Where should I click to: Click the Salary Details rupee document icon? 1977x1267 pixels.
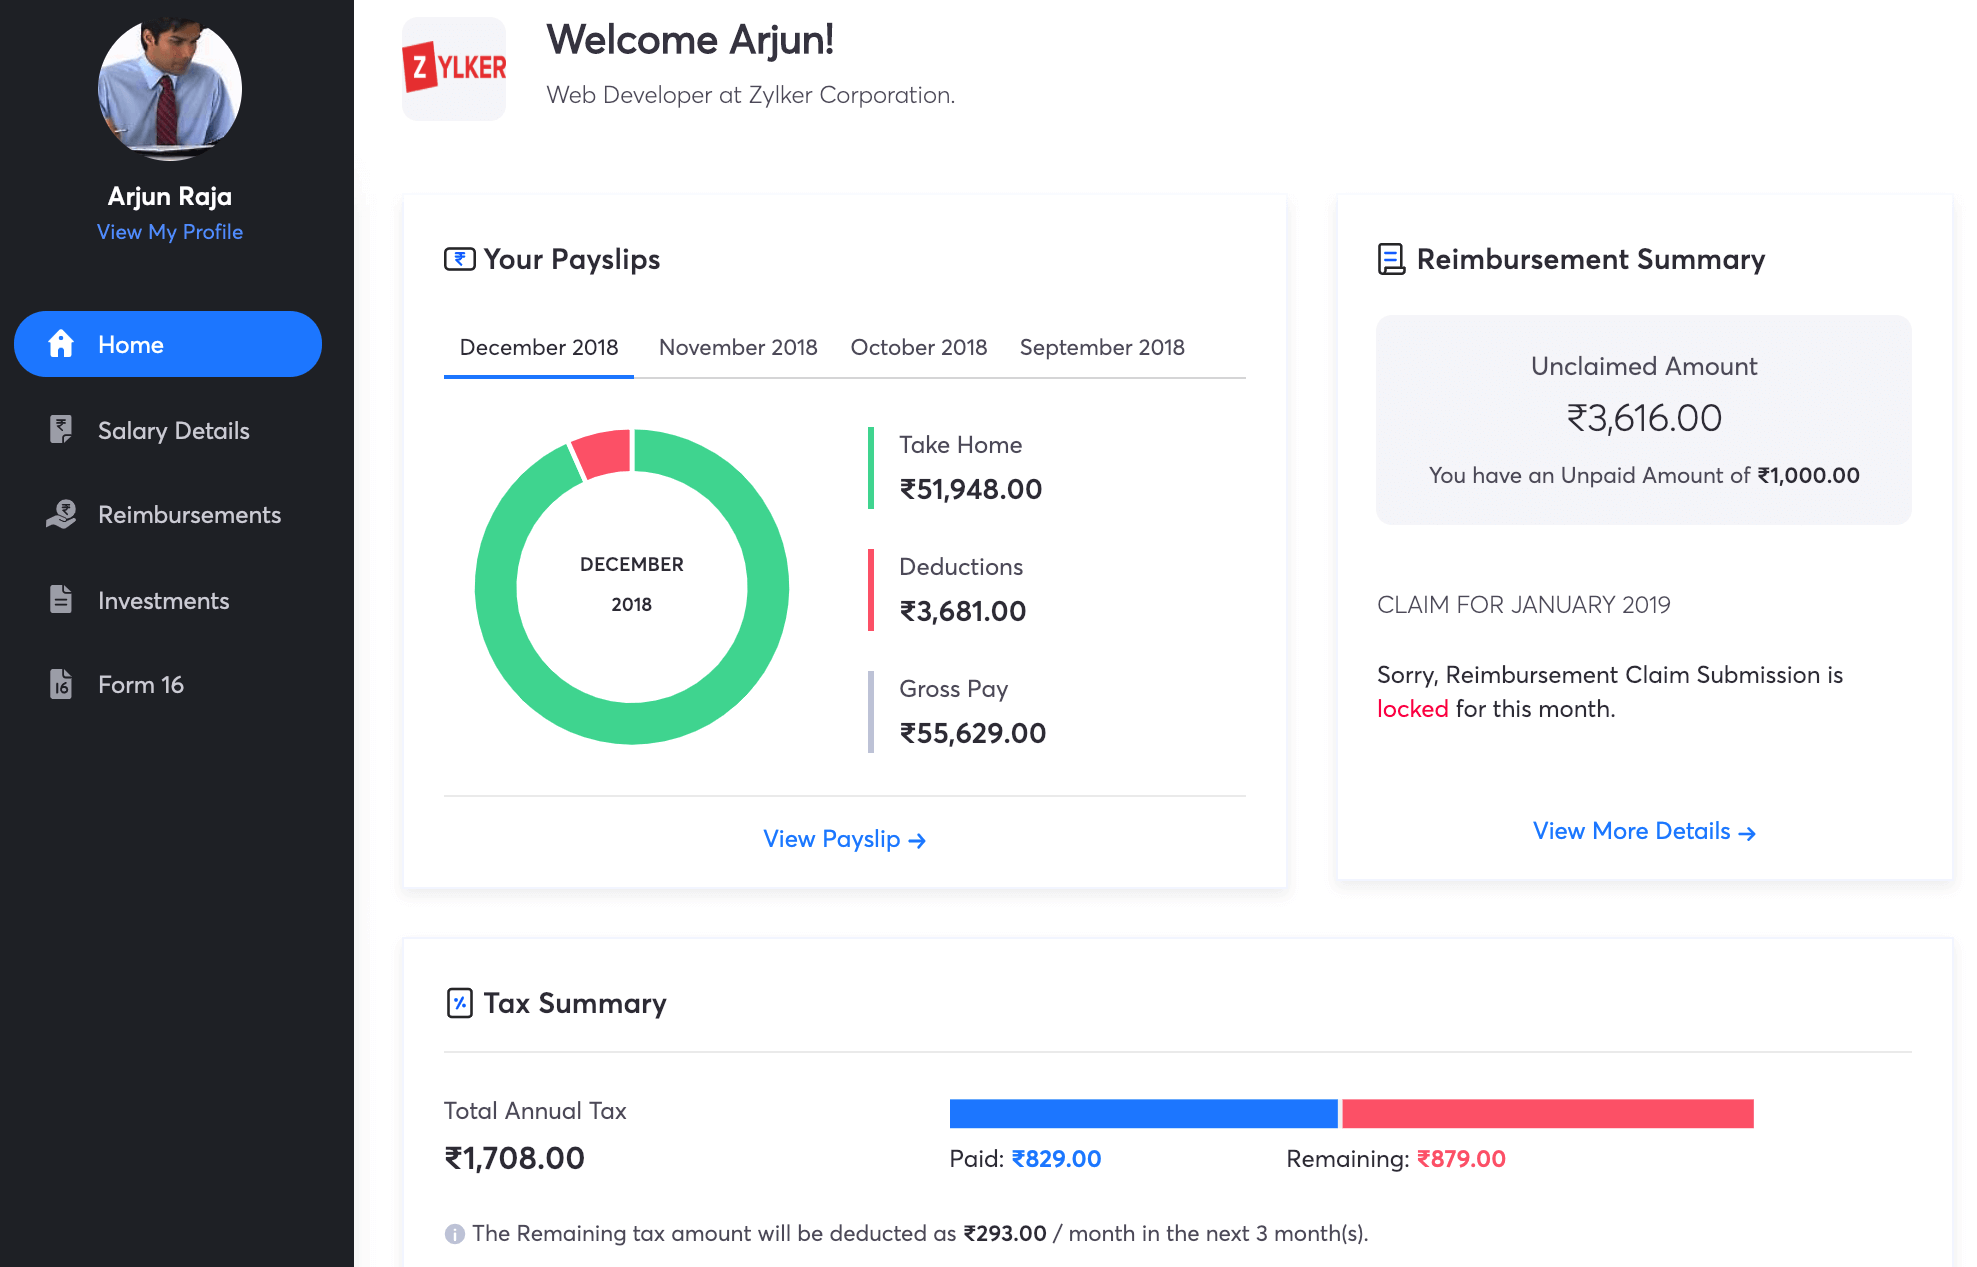[x=61, y=430]
